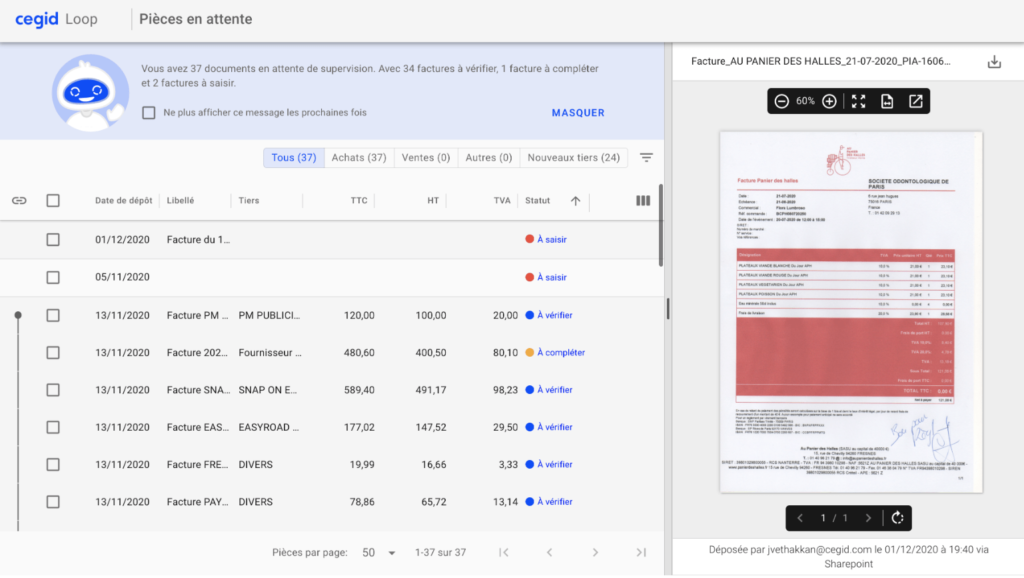Click the MASQUER button

578,113
